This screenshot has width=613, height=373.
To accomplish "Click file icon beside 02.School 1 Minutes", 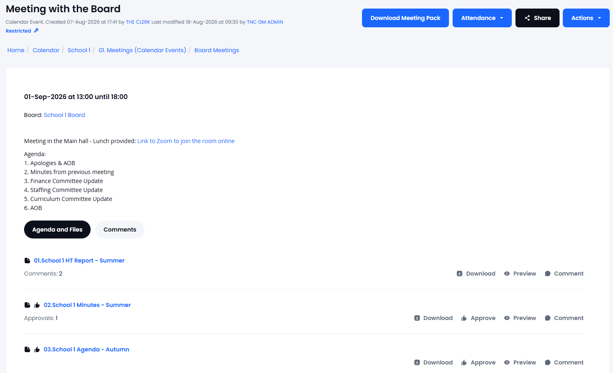I will click(27, 305).
